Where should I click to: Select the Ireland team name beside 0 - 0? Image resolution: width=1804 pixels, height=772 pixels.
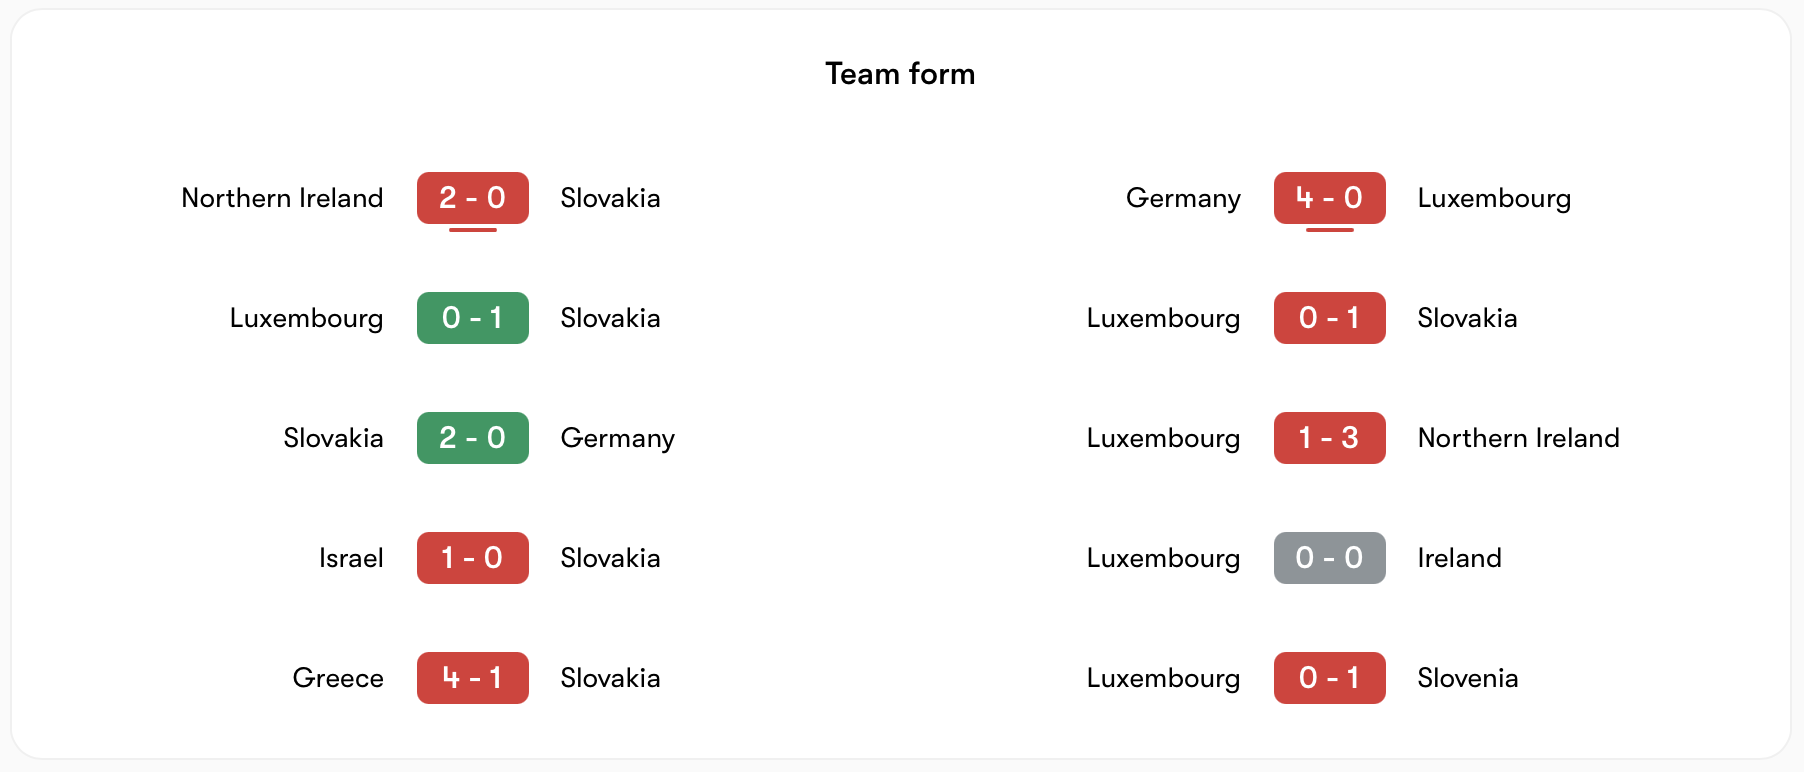1459,558
